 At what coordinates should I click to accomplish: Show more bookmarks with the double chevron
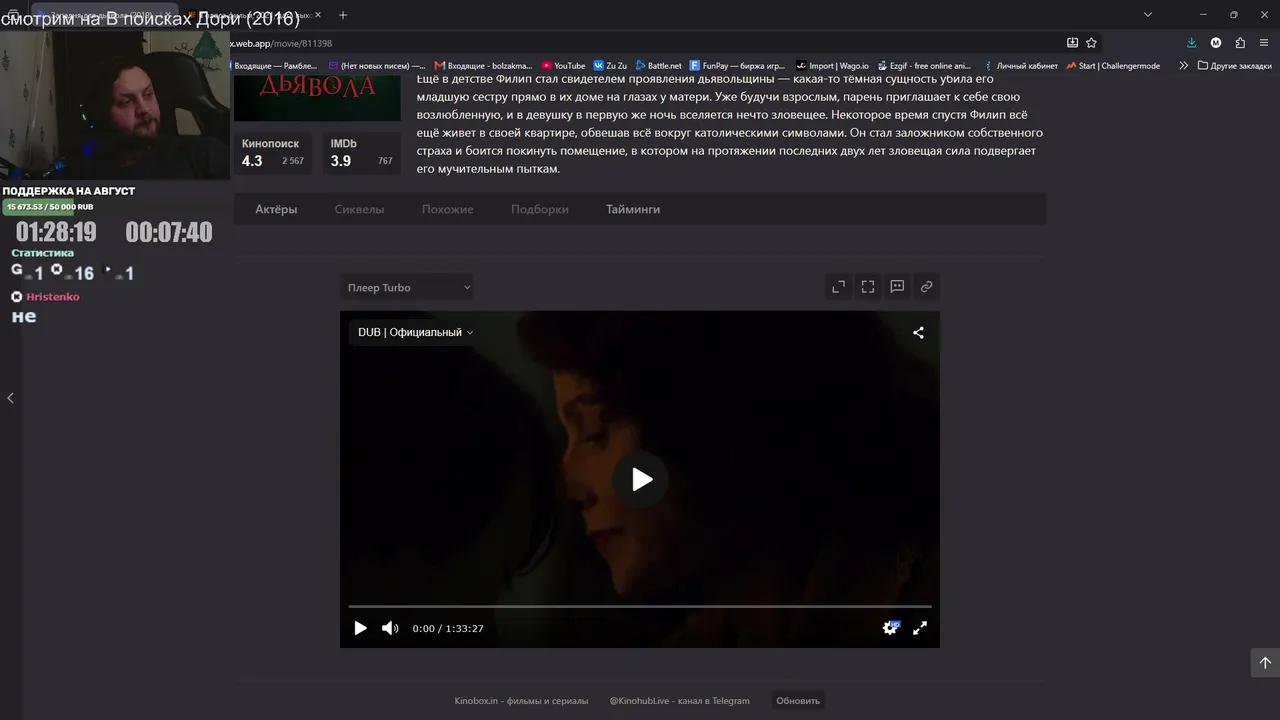click(1184, 66)
